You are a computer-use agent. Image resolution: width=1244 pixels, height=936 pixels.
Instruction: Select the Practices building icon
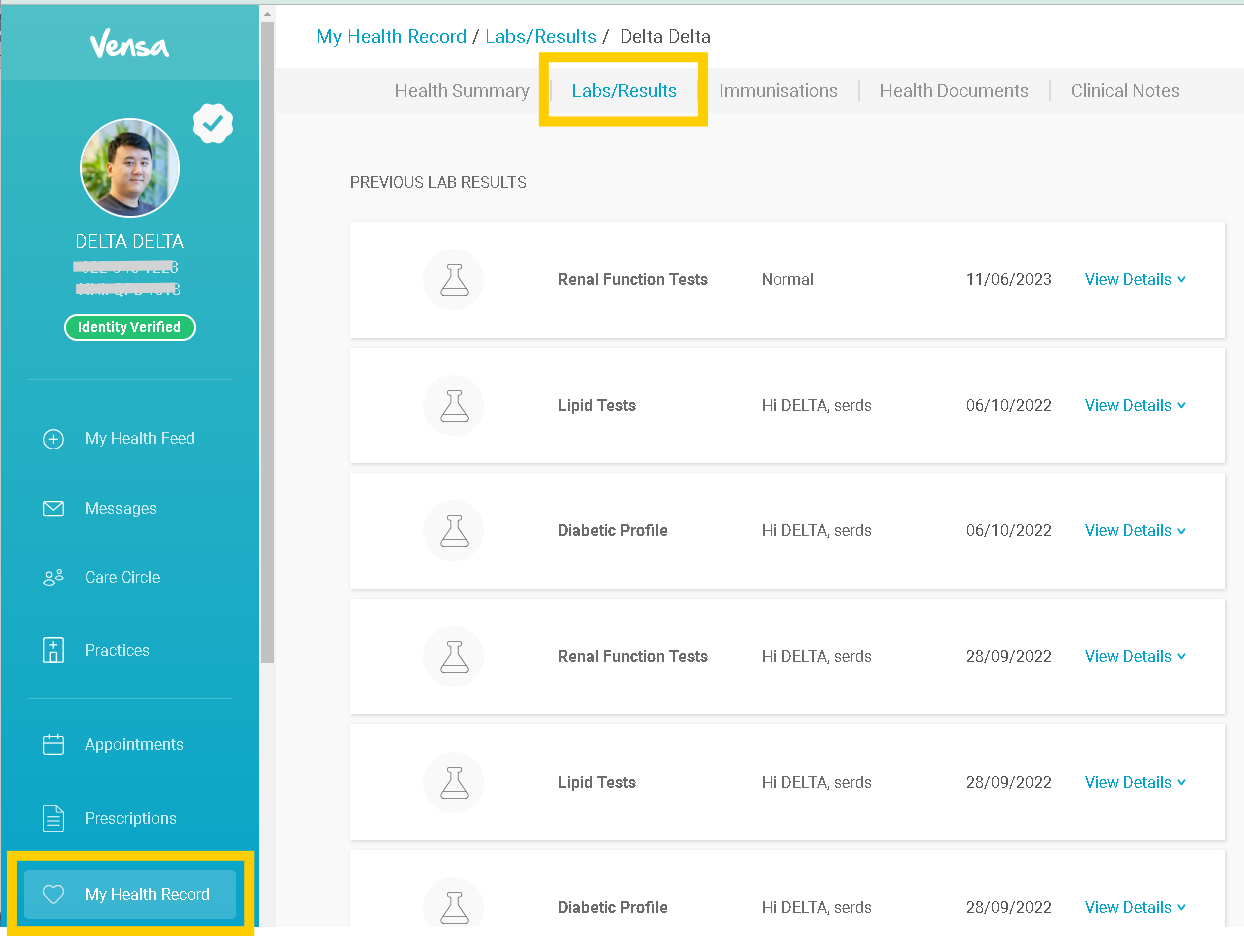(53, 650)
